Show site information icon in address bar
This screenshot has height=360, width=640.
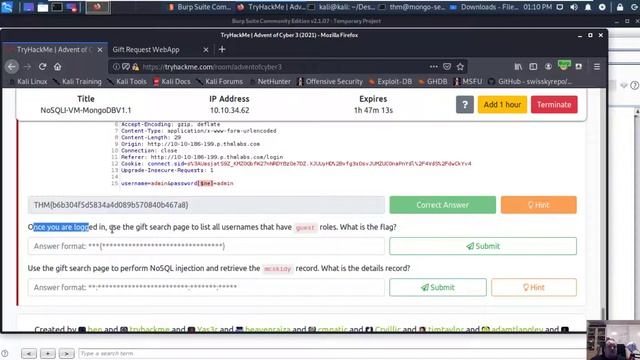[x=116, y=67]
